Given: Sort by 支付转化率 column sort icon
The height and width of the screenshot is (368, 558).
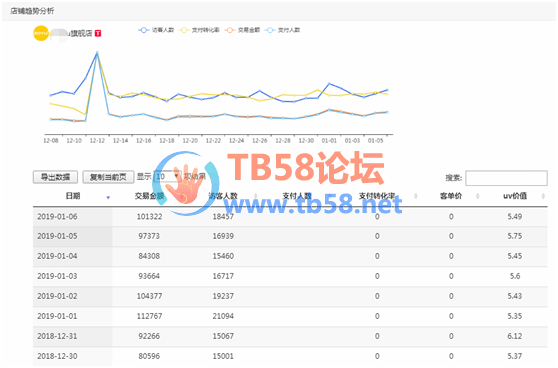Looking at the screenshot, I should pos(415,196).
